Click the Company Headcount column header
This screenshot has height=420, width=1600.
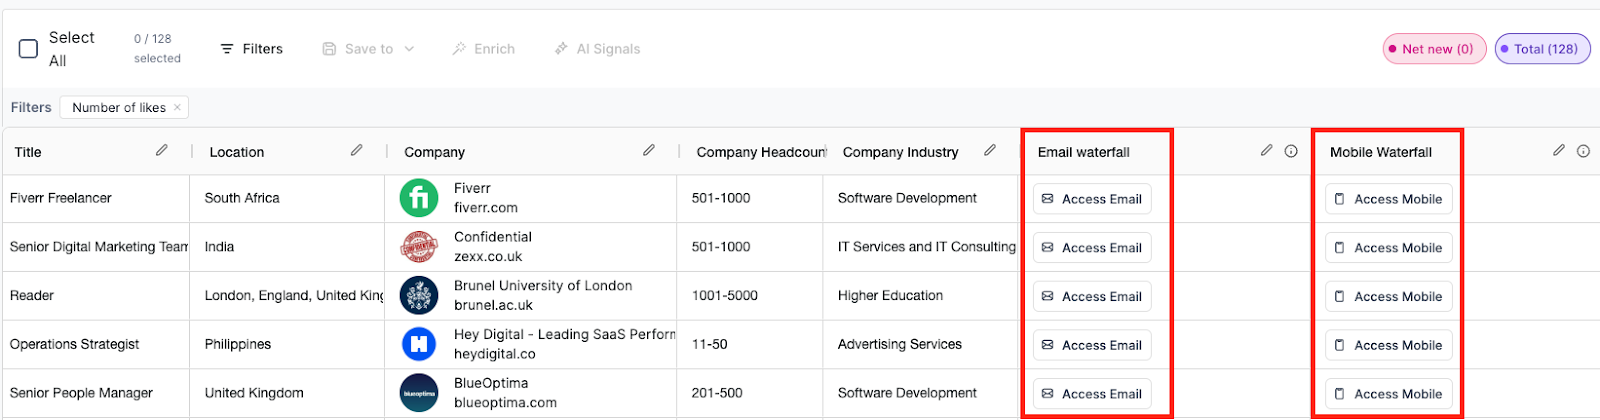[761, 152]
